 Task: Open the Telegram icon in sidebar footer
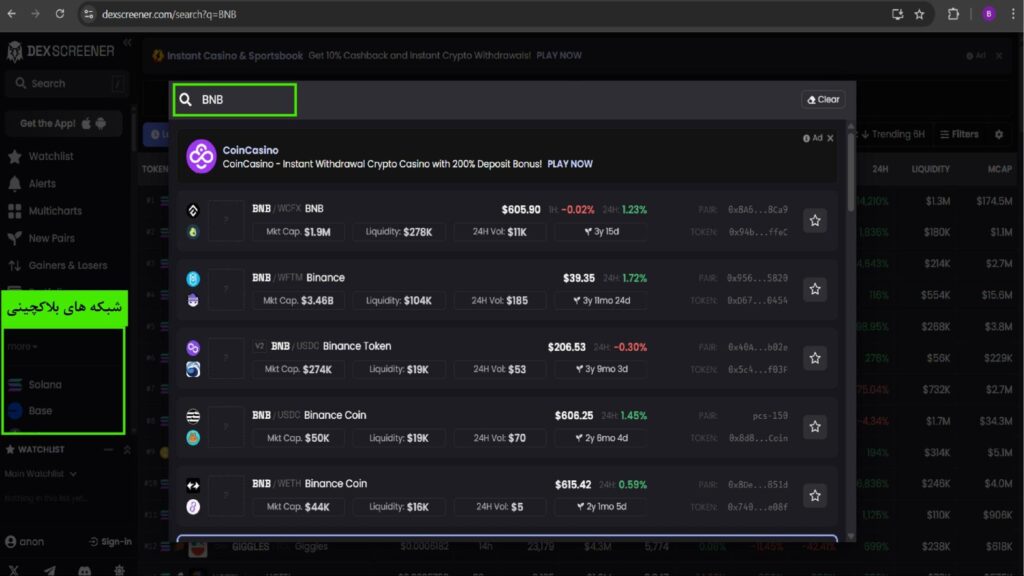pos(50,570)
